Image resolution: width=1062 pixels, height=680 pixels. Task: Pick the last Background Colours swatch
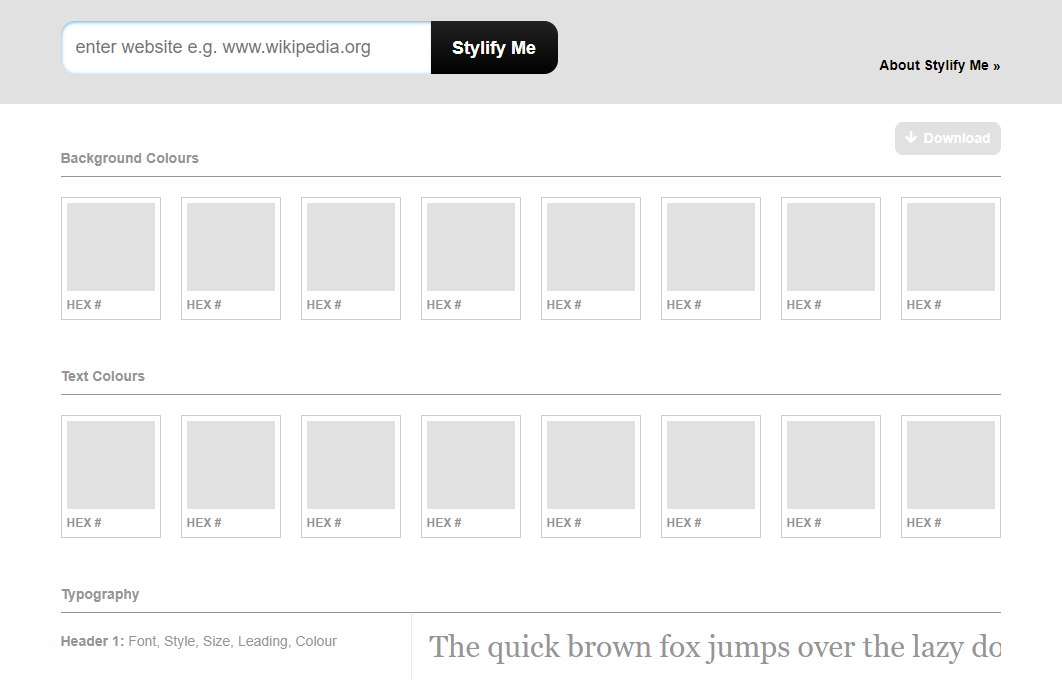951,248
